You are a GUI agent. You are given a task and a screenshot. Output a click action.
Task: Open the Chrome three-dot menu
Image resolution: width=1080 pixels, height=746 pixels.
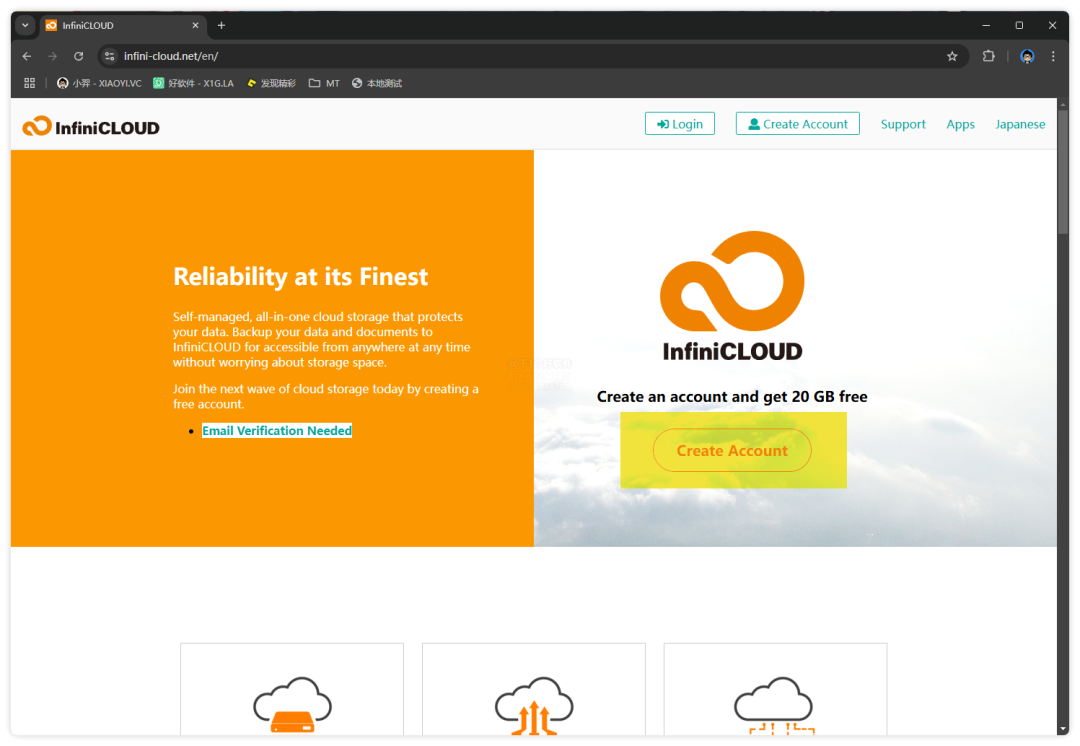pos(1053,56)
